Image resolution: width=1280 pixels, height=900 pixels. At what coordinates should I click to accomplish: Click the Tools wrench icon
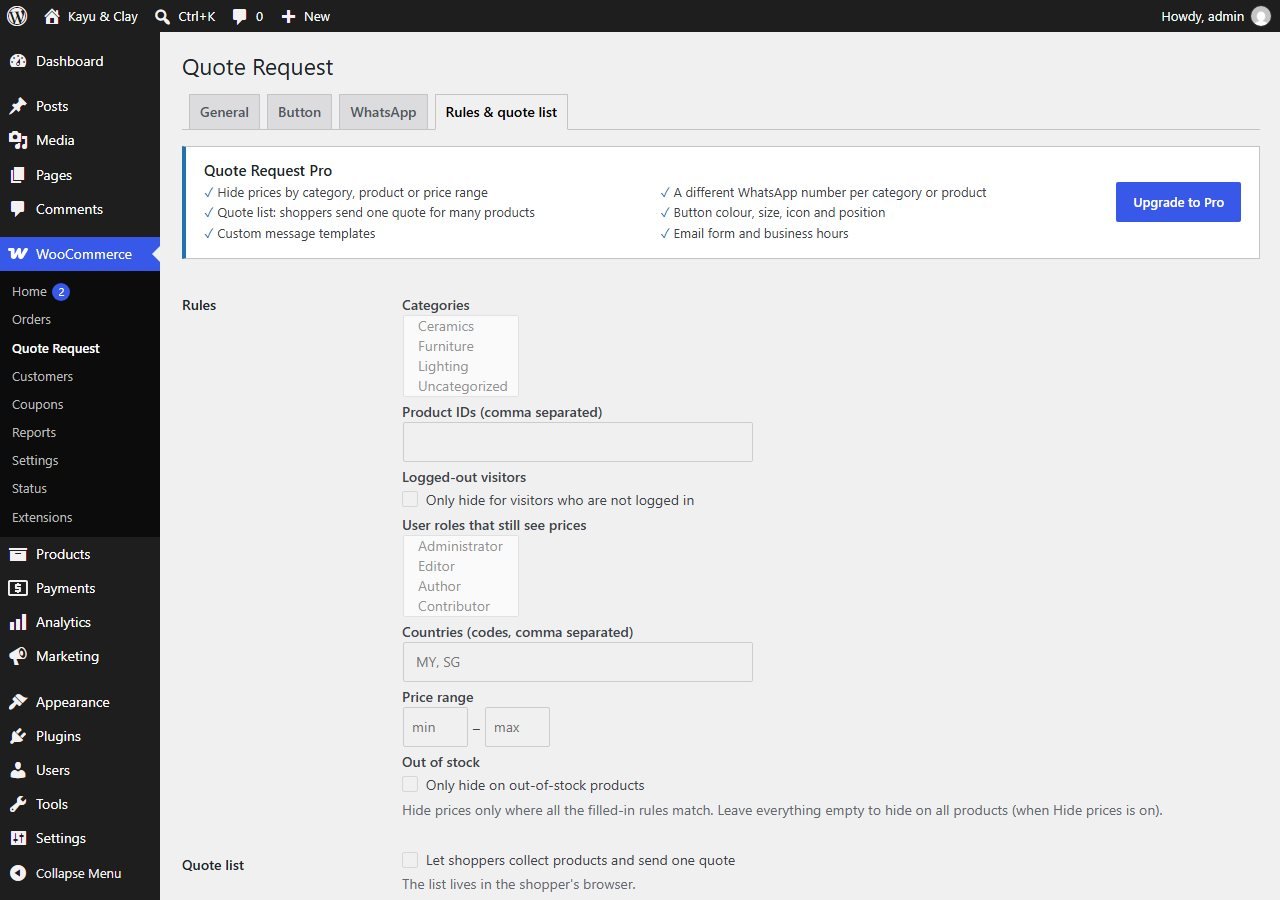[x=18, y=804]
